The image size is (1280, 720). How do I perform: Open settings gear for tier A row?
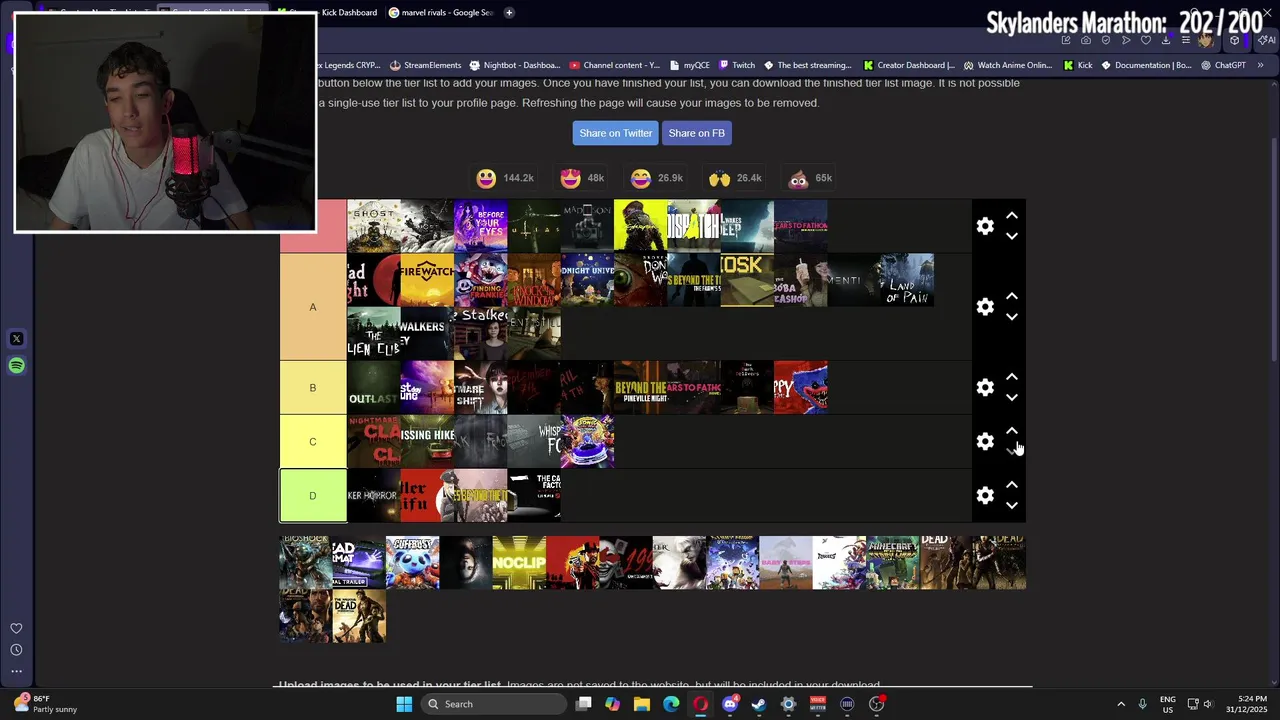985,307
